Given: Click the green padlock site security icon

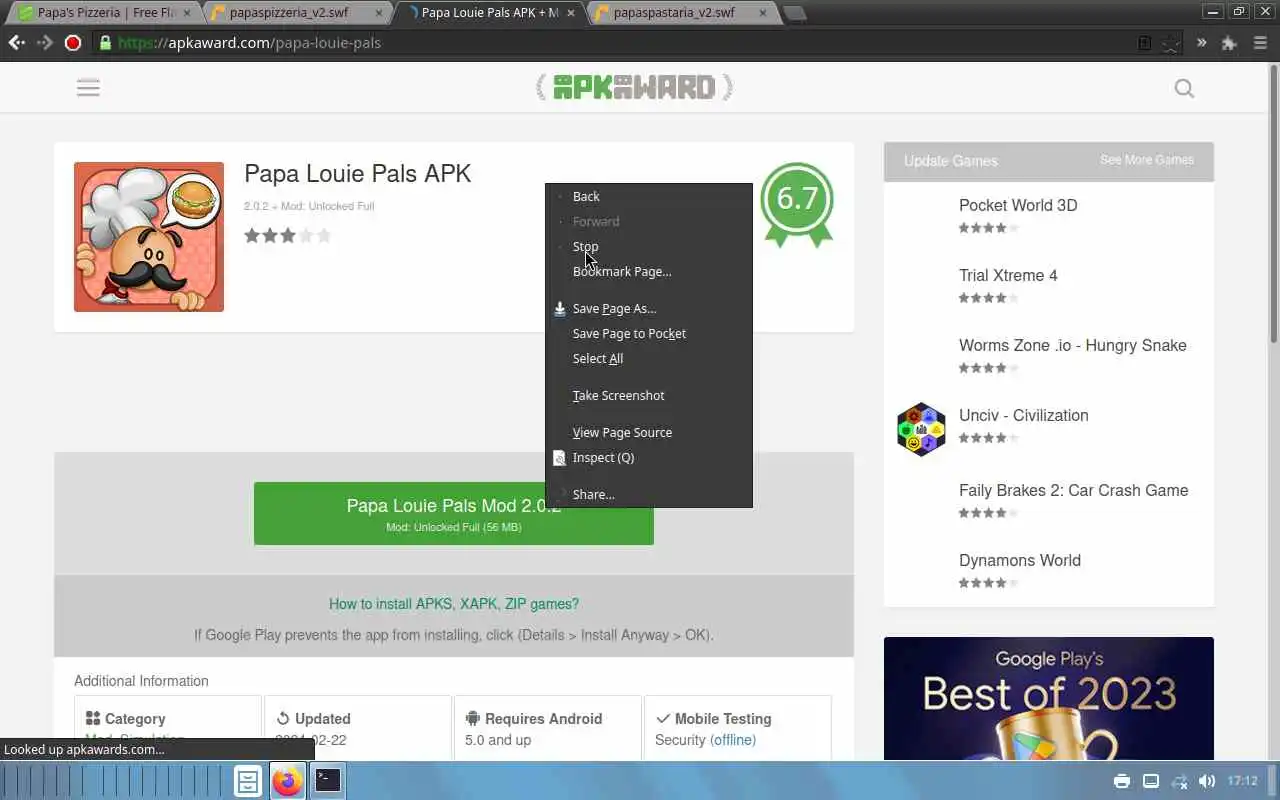Looking at the screenshot, I should point(104,43).
